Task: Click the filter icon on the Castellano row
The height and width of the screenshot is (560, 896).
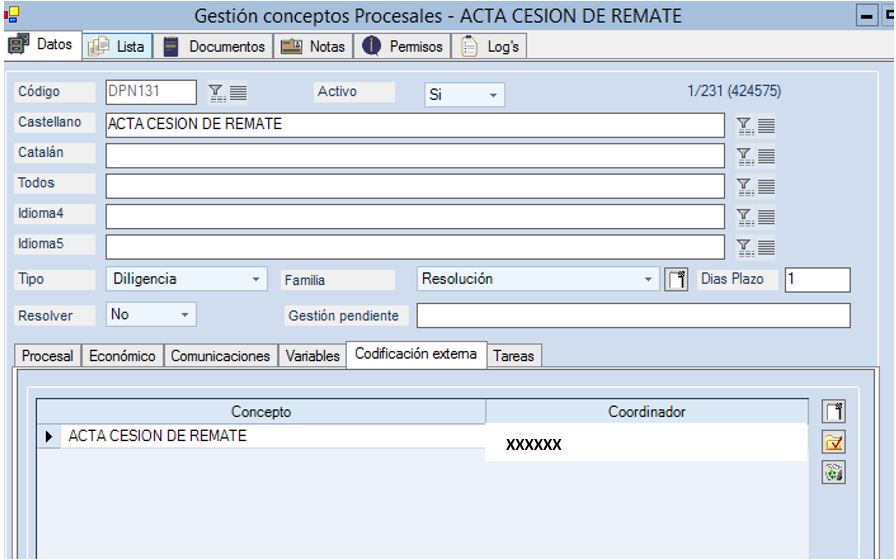Action: point(744,125)
